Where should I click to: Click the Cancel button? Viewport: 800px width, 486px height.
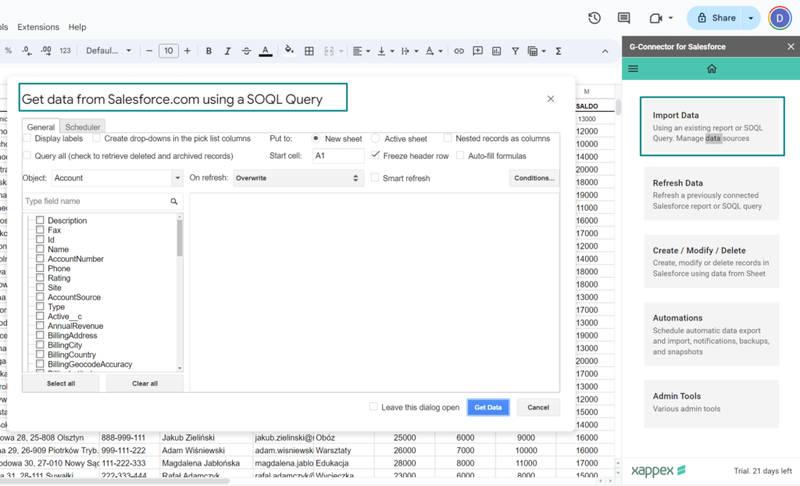point(538,407)
